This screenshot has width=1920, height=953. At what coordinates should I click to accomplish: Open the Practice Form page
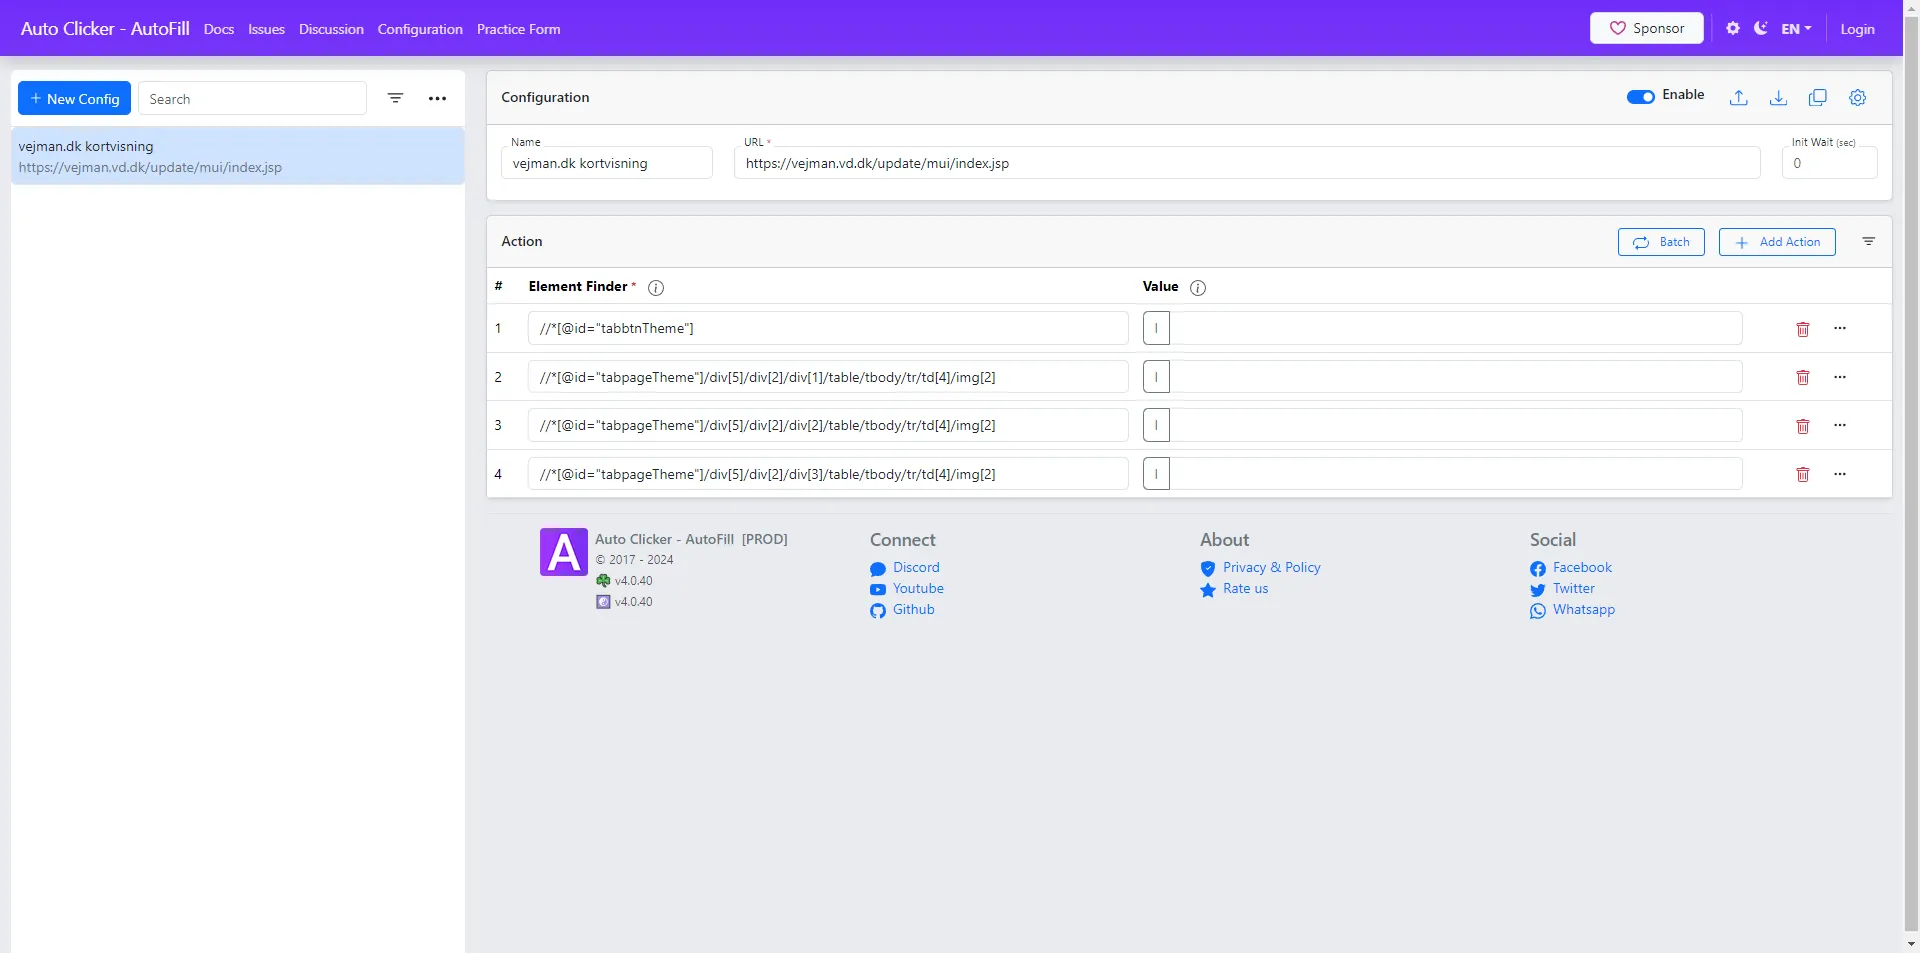click(x=518, y=29)
